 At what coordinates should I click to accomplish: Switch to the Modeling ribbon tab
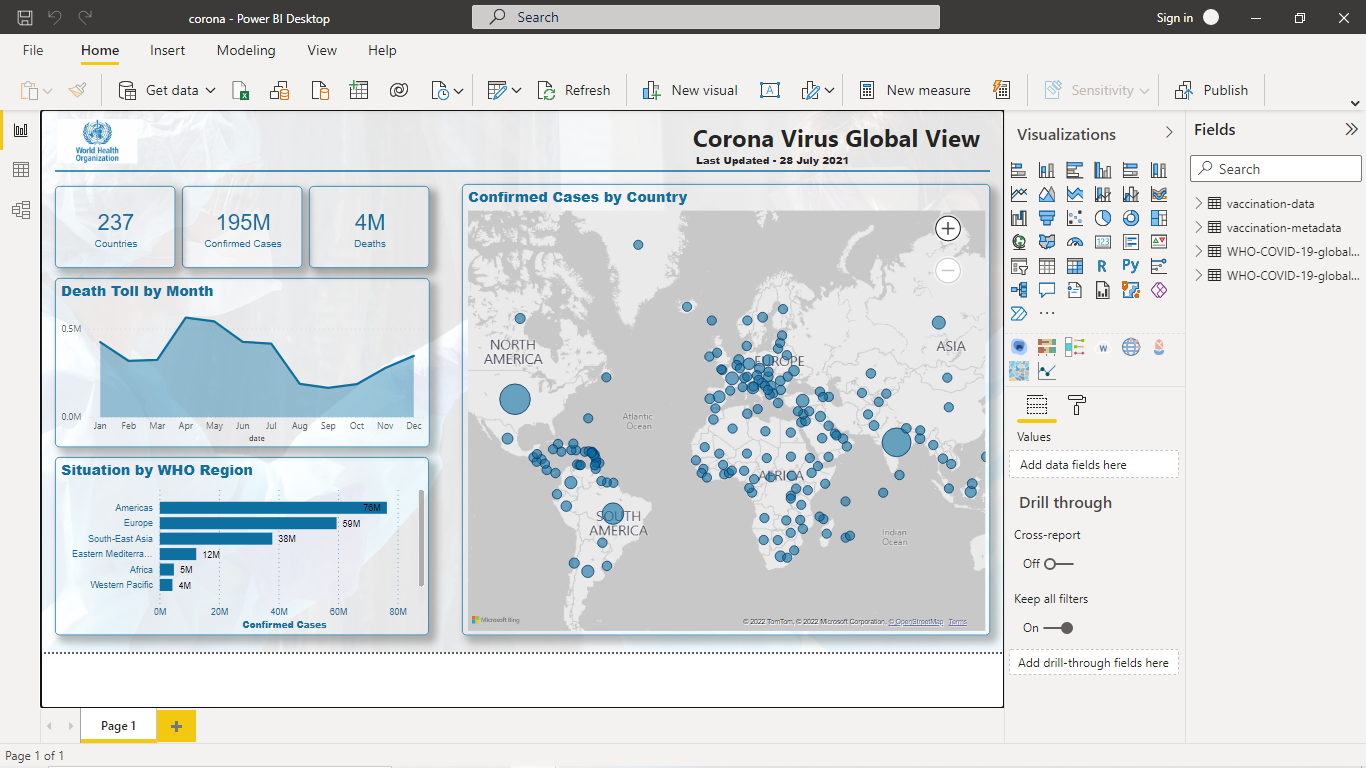[x=246, y=50]
